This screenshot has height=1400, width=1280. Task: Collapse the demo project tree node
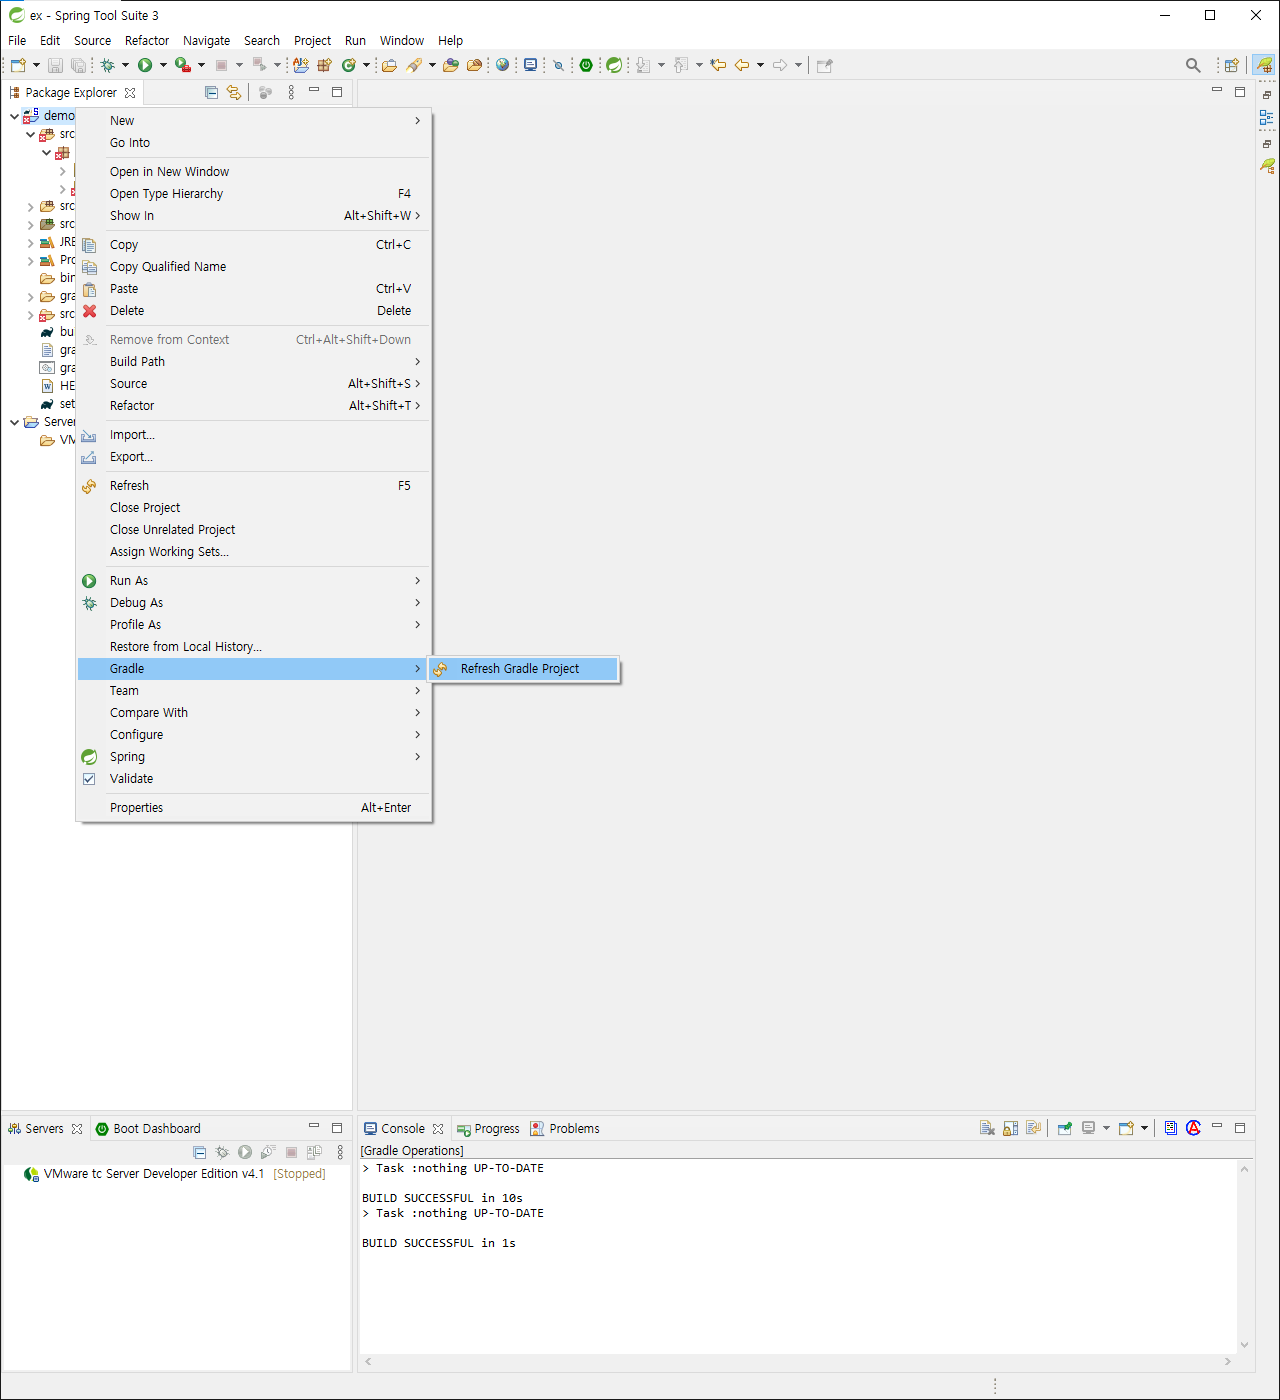click(14, 116)
